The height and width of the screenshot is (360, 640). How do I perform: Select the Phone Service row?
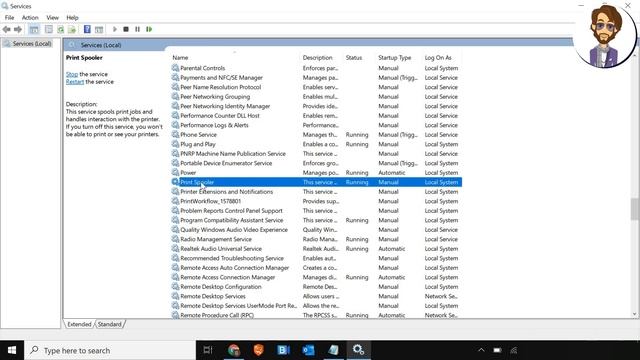pos(316,135)
